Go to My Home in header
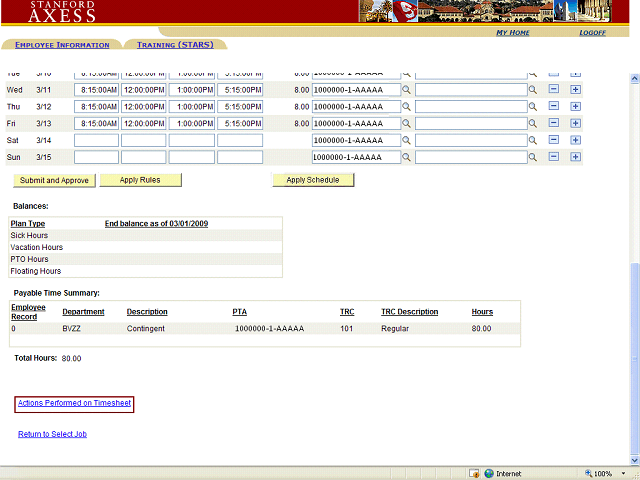Screen dimensions: 640x480 [x=513, y=33]
